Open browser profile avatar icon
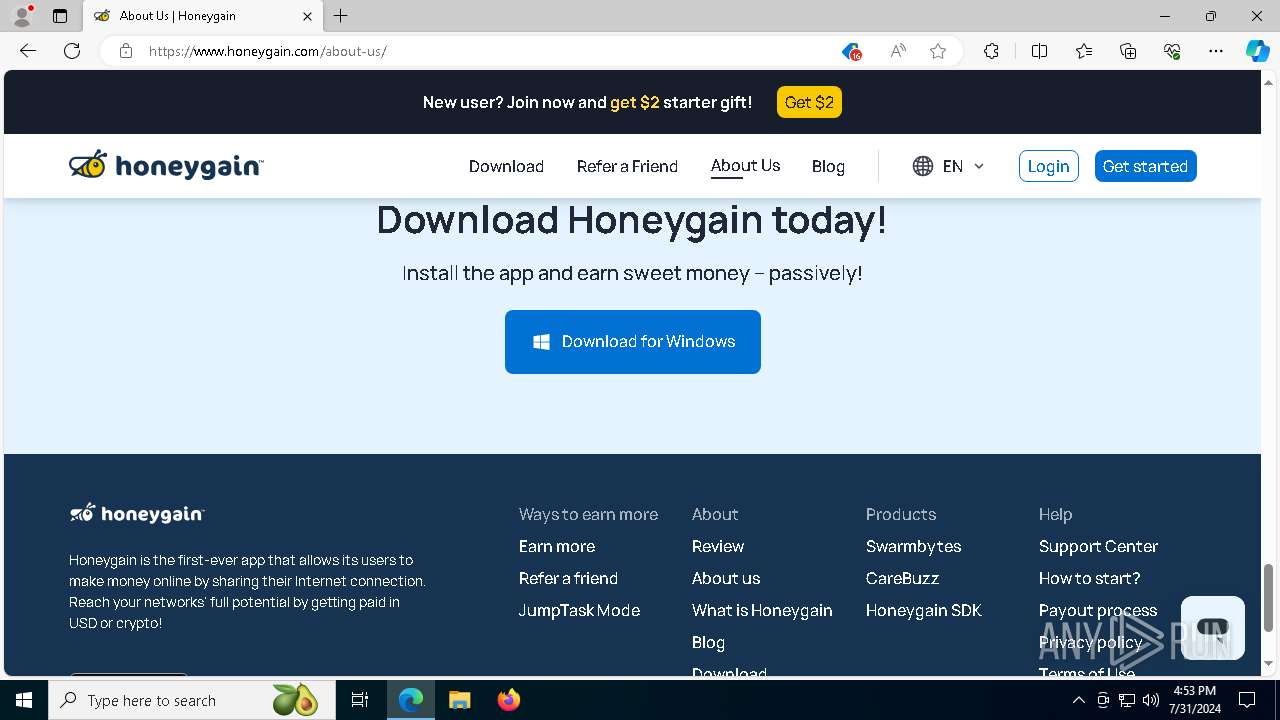This screenshot has width=1280, height=720. pyautogui.click(x=22, y=16)
